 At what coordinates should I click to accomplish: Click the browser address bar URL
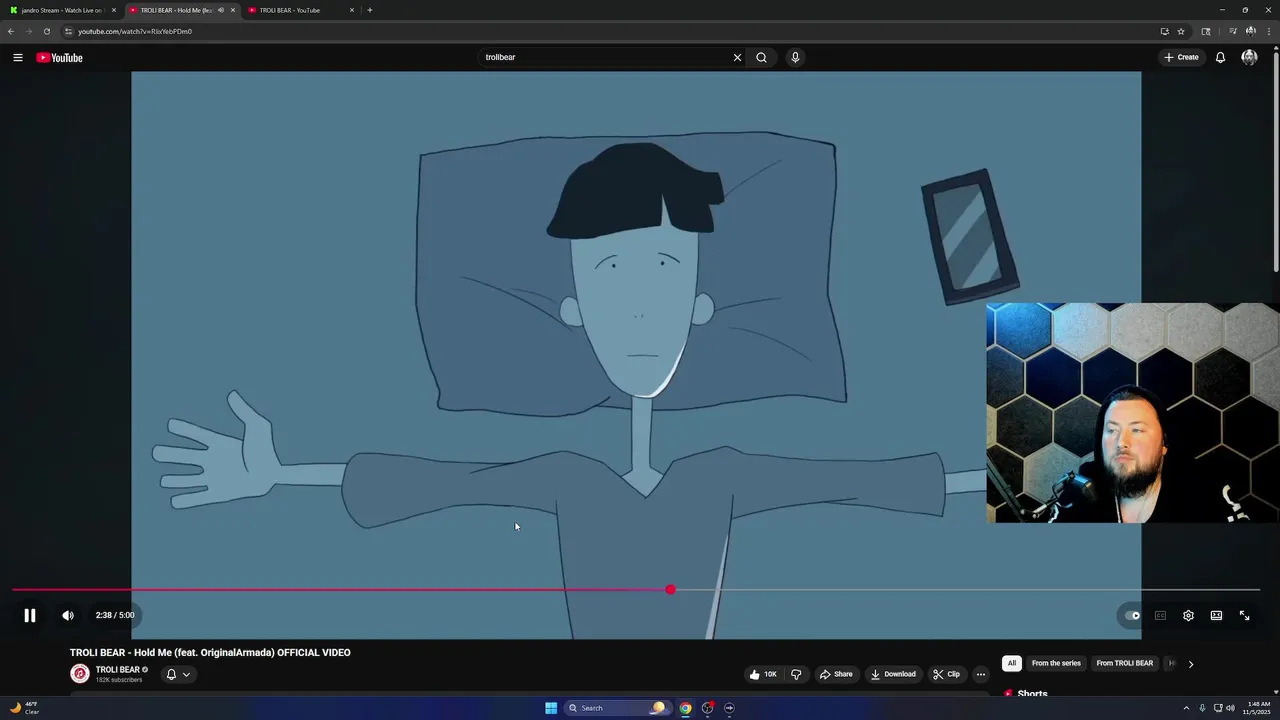pyautogui.click(x=135, y=31)
